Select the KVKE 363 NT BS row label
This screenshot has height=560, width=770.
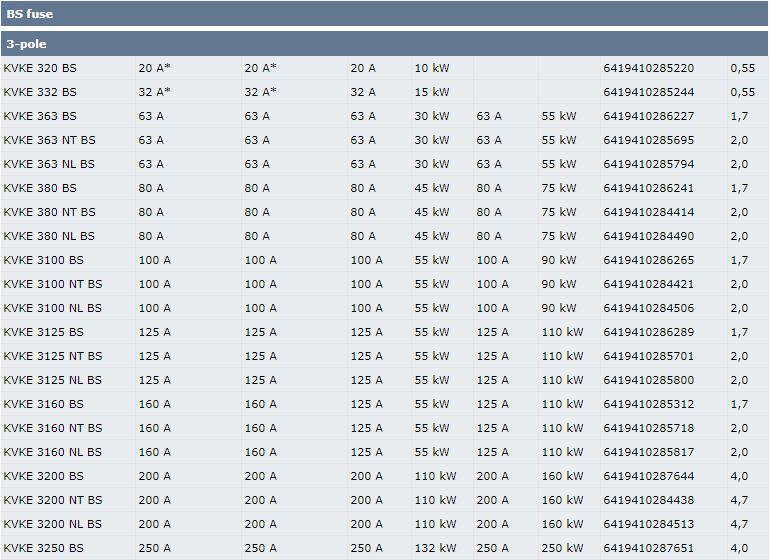49,140
